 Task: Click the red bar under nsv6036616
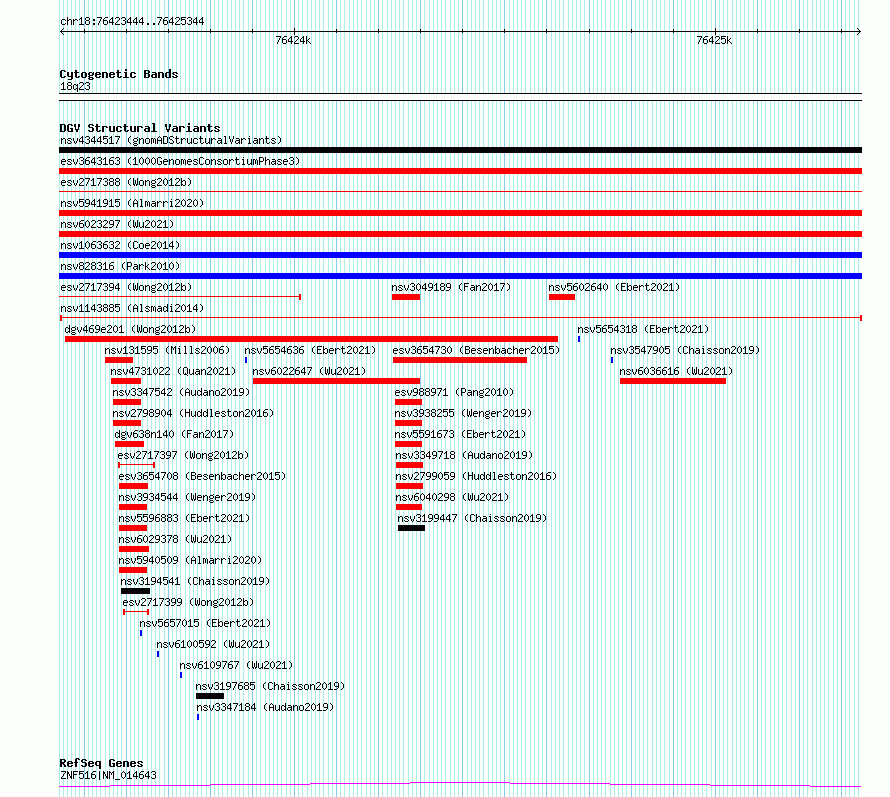click(673, 381)
